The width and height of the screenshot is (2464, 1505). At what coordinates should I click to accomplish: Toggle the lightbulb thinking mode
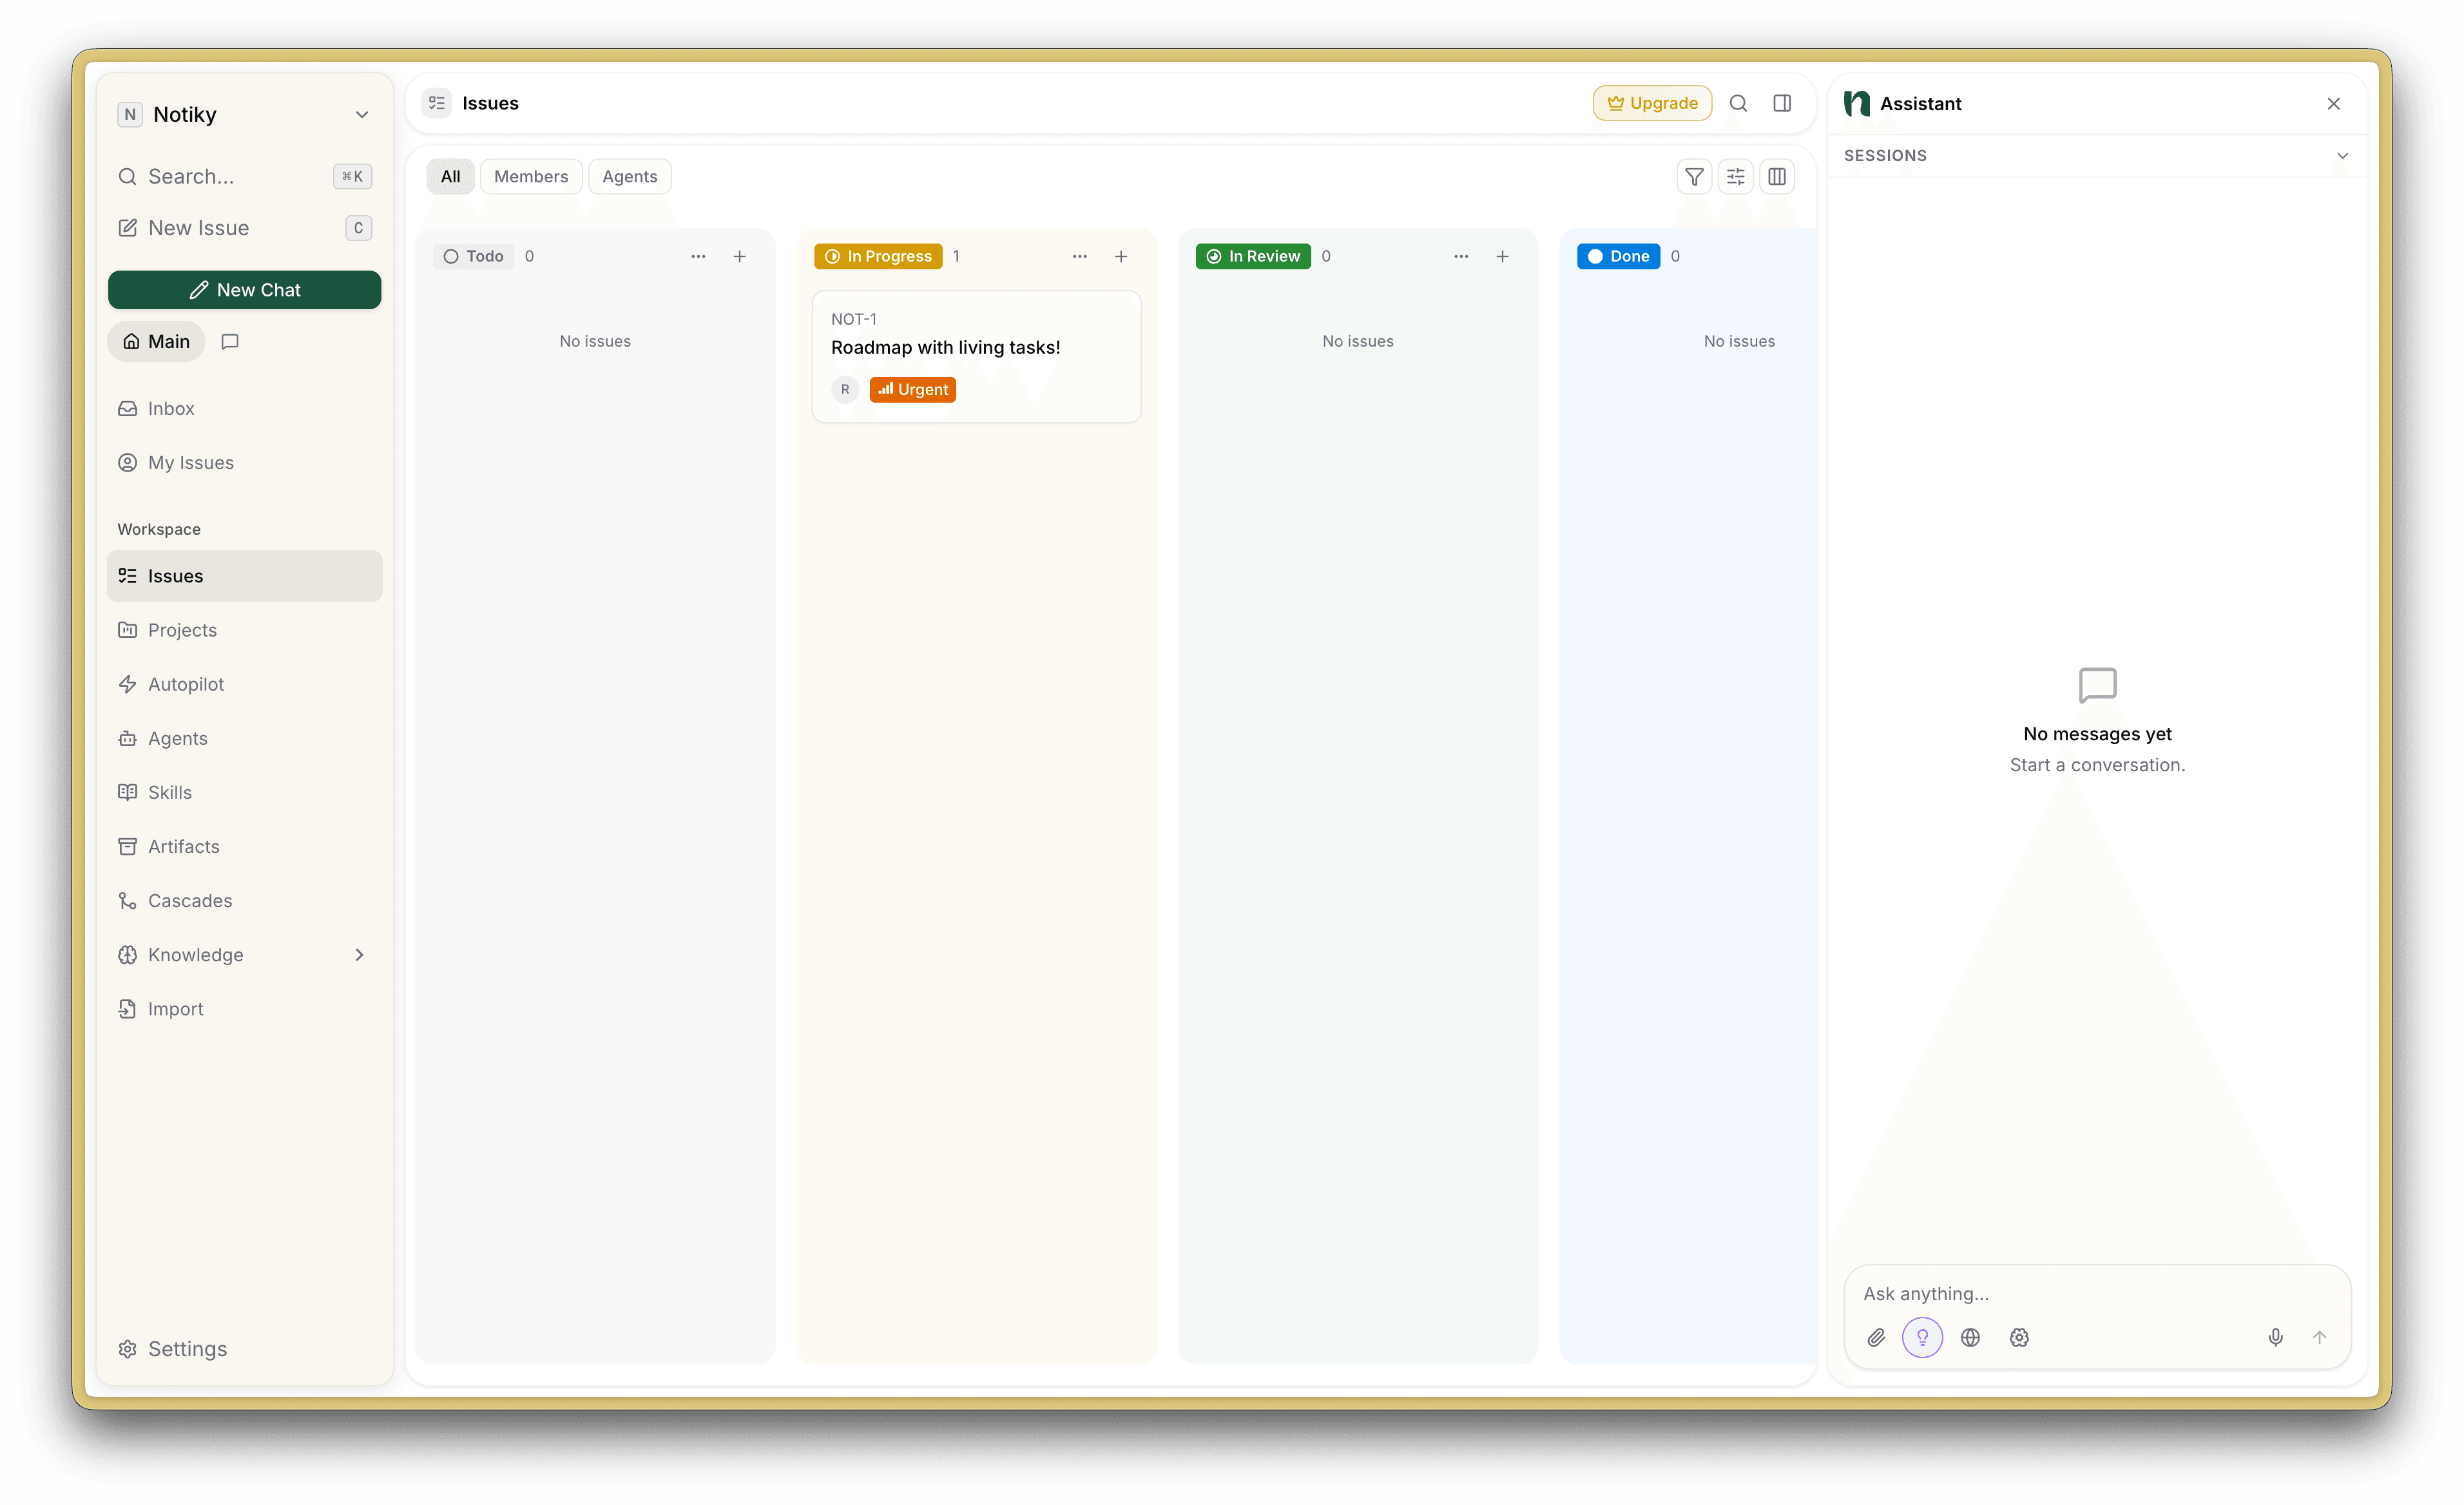pos(1922,1337)
